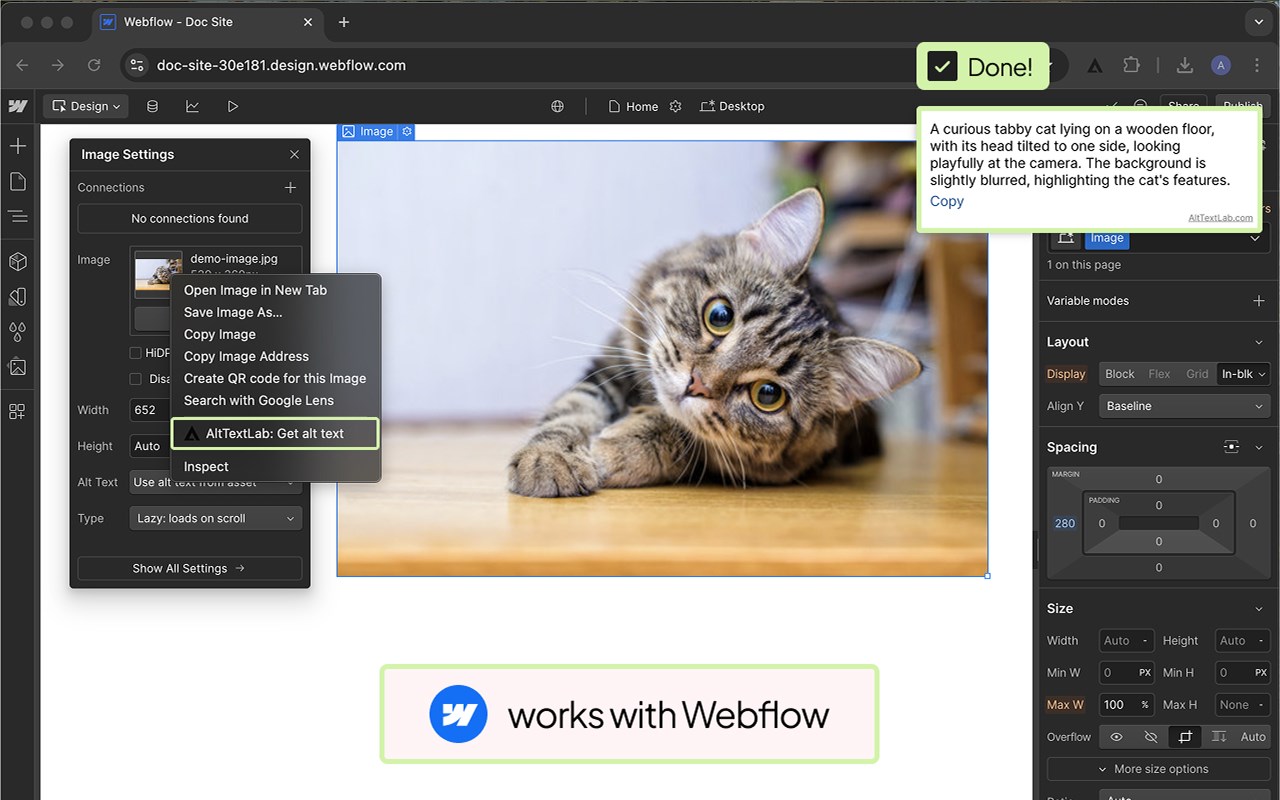Add a variable mode with plus
This screenshot has width=1280, height=800.
pyautogui.click(x=1258, y=301)
